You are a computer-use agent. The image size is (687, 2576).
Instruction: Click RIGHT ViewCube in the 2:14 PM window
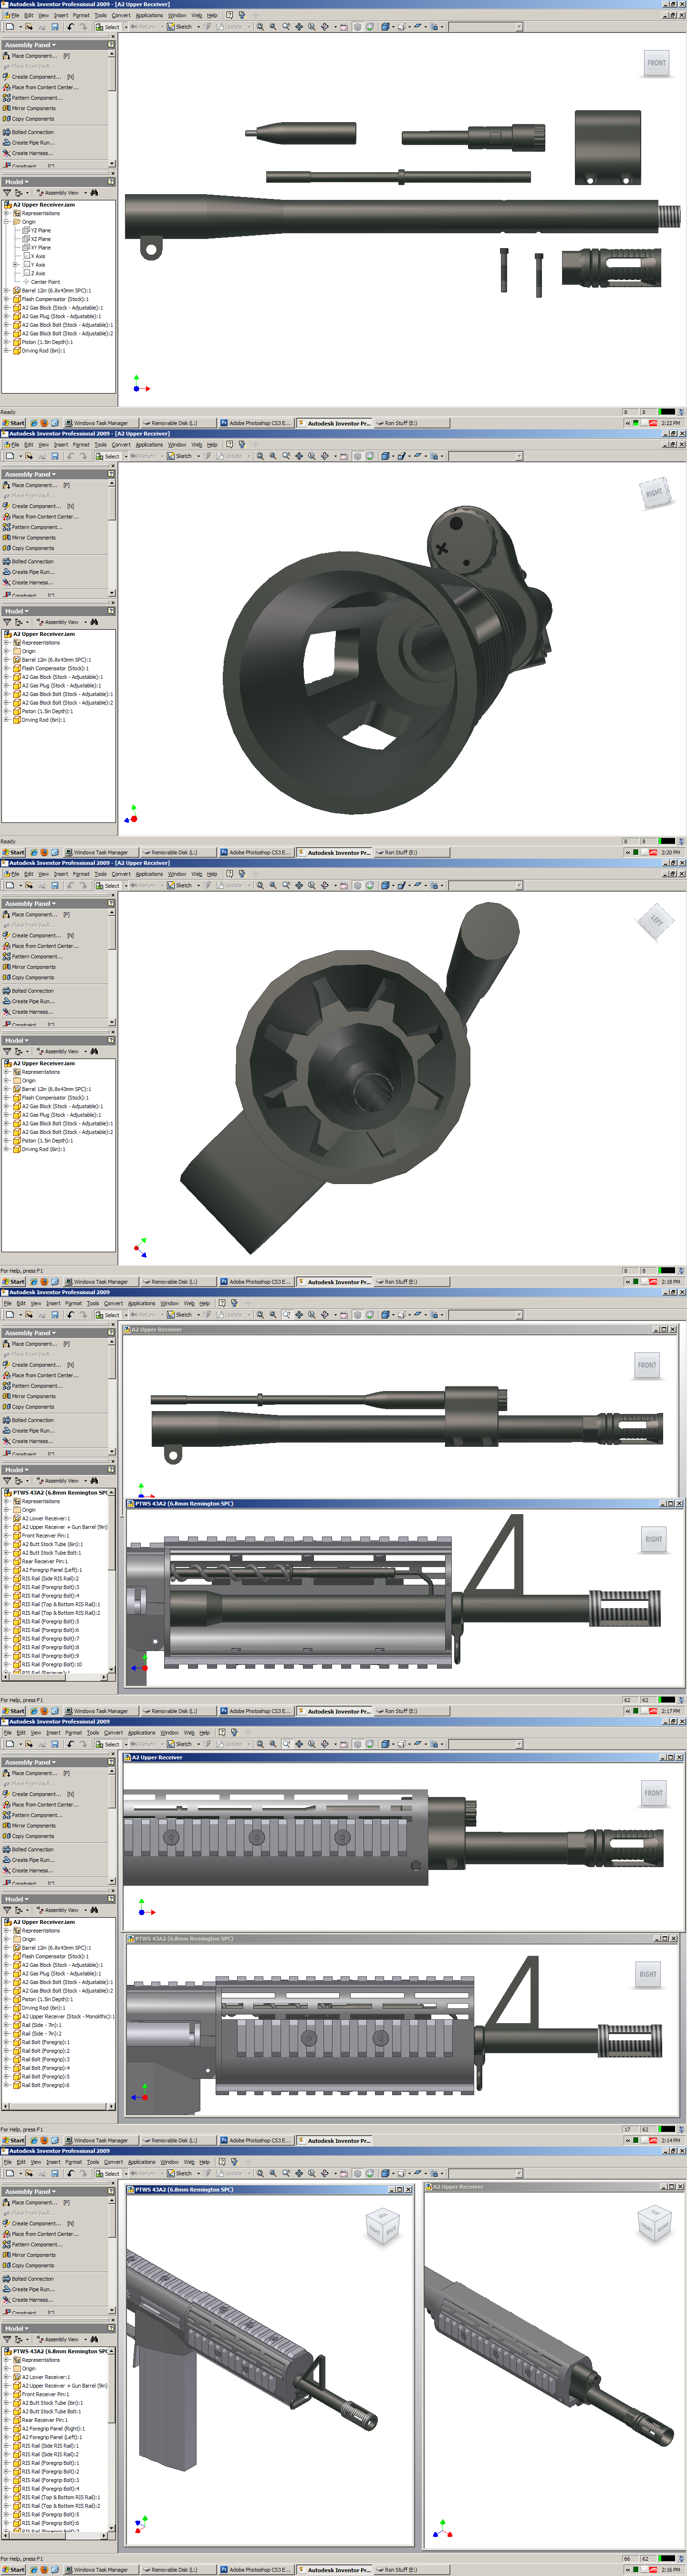coord(648,1974)
